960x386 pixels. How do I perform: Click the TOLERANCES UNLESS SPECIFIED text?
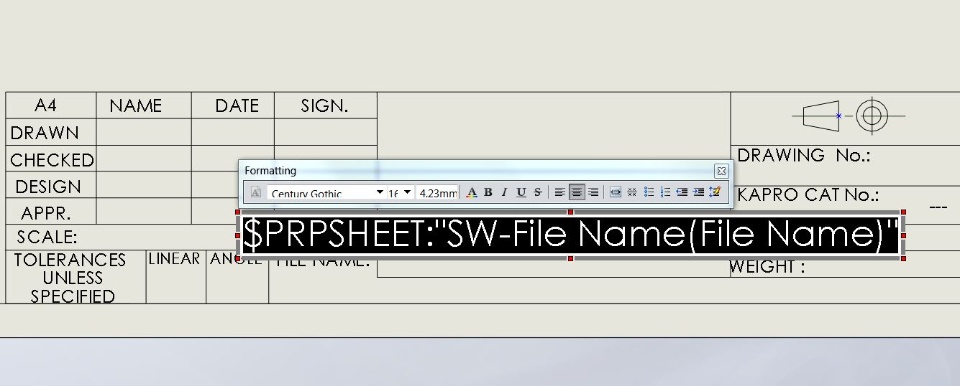click(70, 278)
